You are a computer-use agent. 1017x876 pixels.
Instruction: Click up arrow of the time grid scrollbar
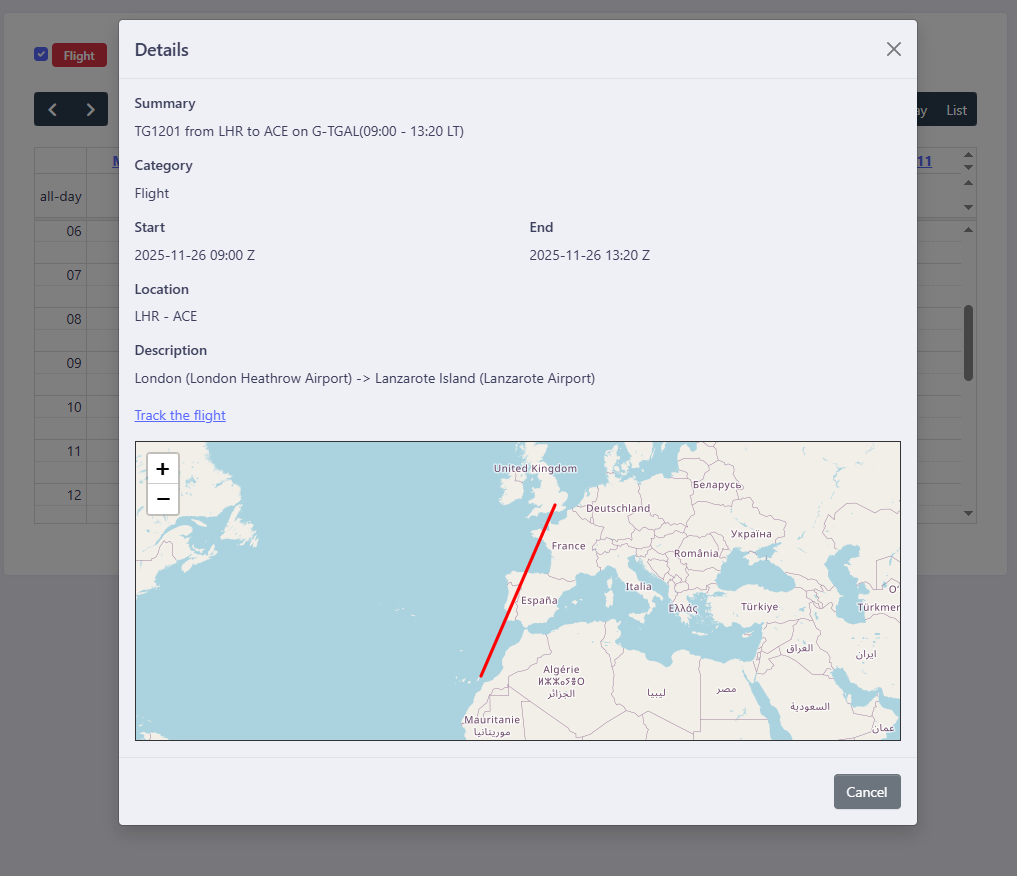(968, 229)
